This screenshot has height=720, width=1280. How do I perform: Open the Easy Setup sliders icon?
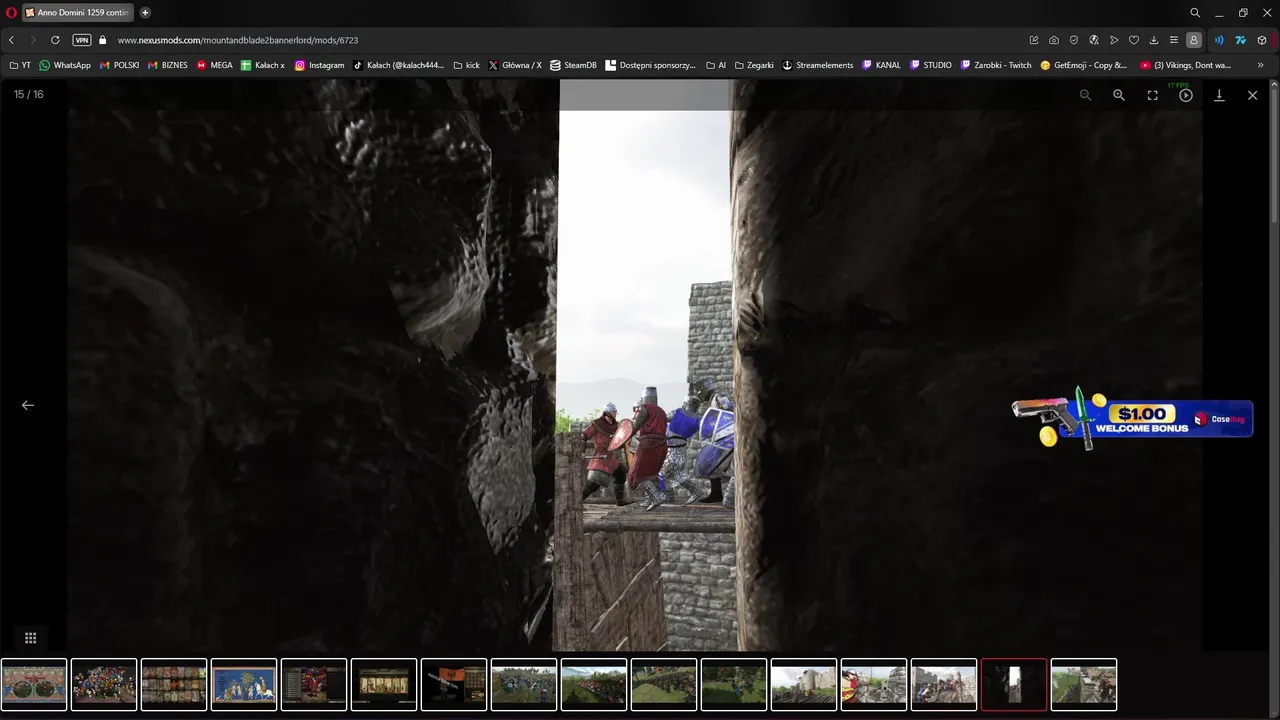pyautogui.click(x=1174, y=40)
